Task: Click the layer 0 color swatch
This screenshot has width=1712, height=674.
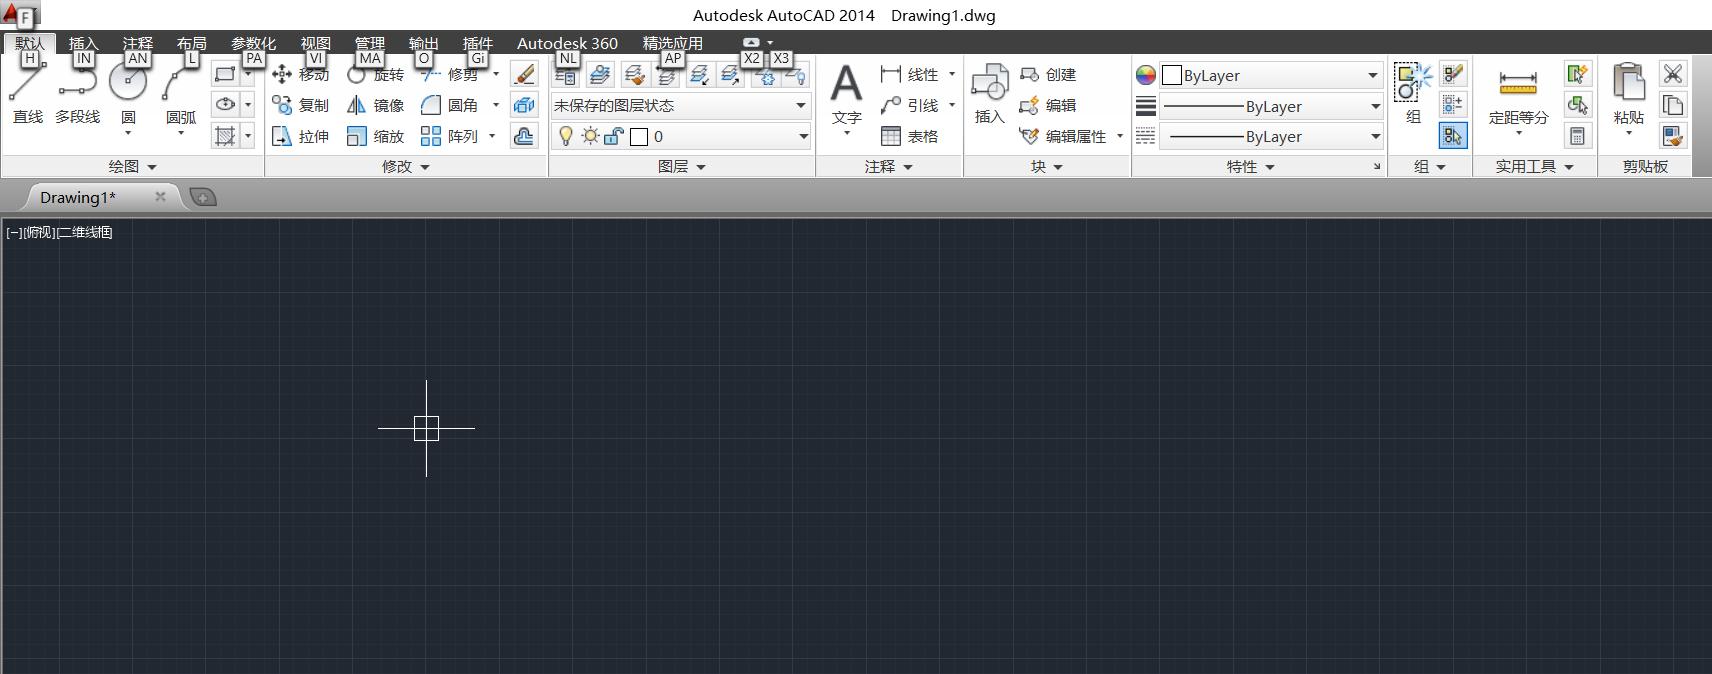Action: [x=639, y=136]
